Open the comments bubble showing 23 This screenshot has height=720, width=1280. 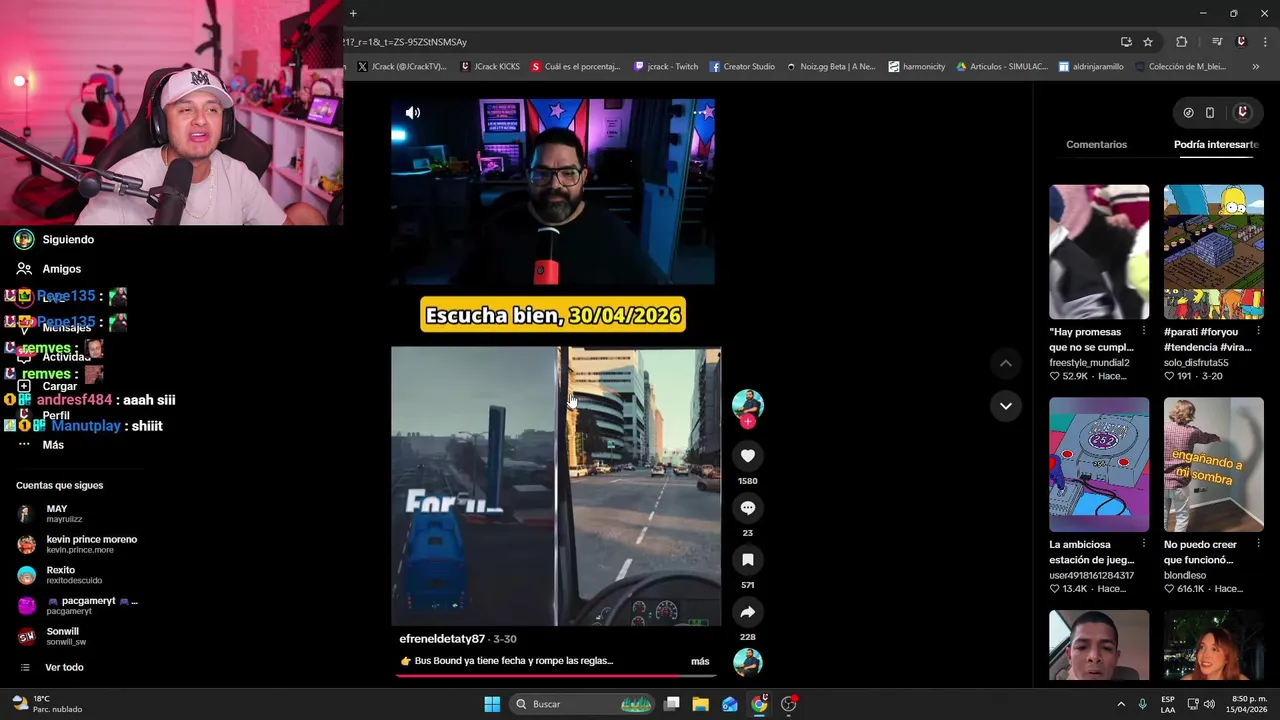(x=747, y=508)
